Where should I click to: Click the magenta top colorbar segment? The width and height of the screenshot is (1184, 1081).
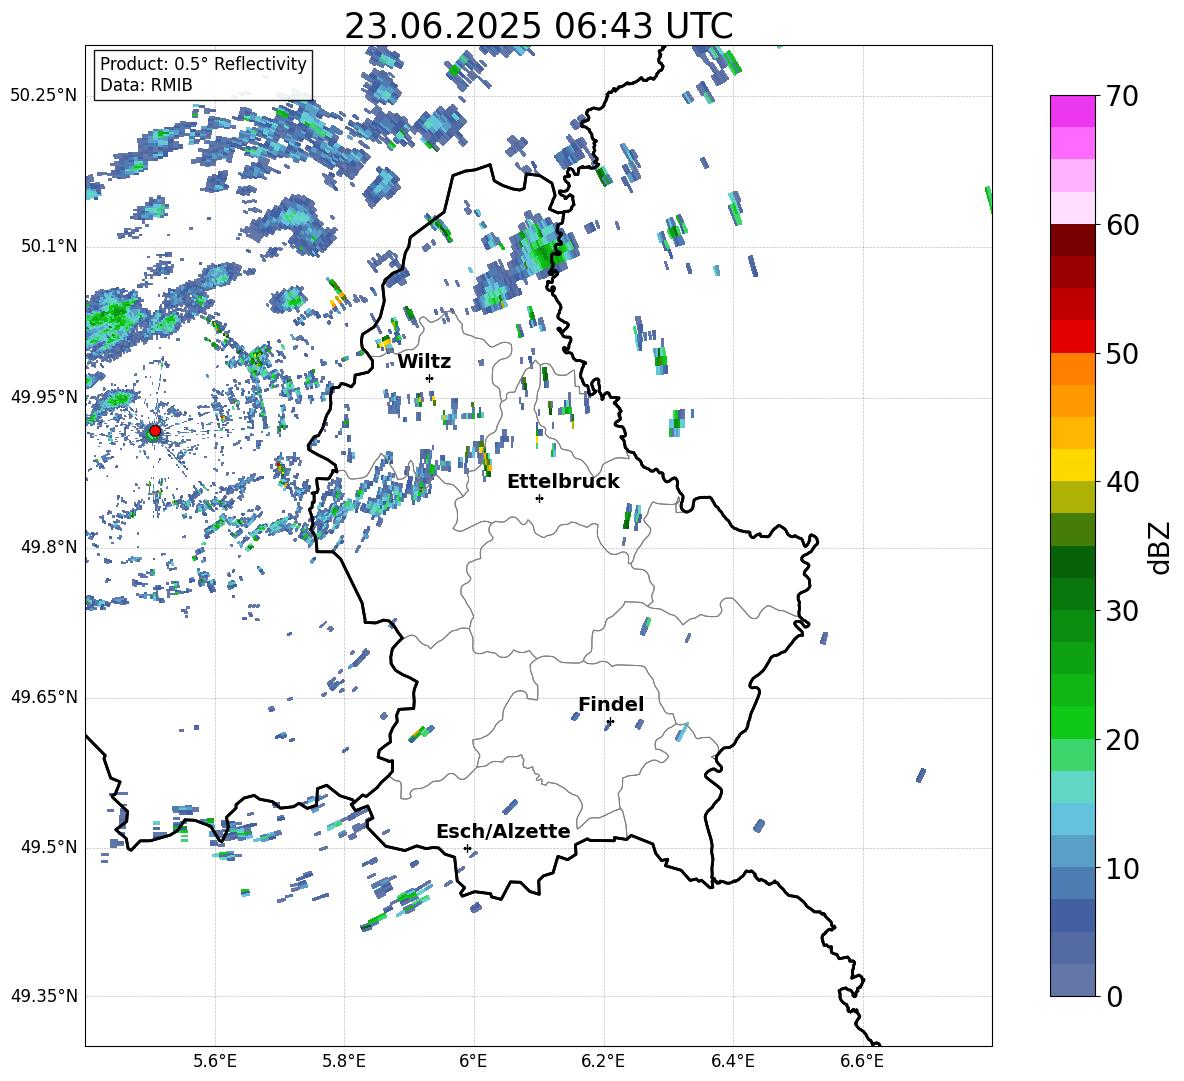click(x=1072, y=112)
